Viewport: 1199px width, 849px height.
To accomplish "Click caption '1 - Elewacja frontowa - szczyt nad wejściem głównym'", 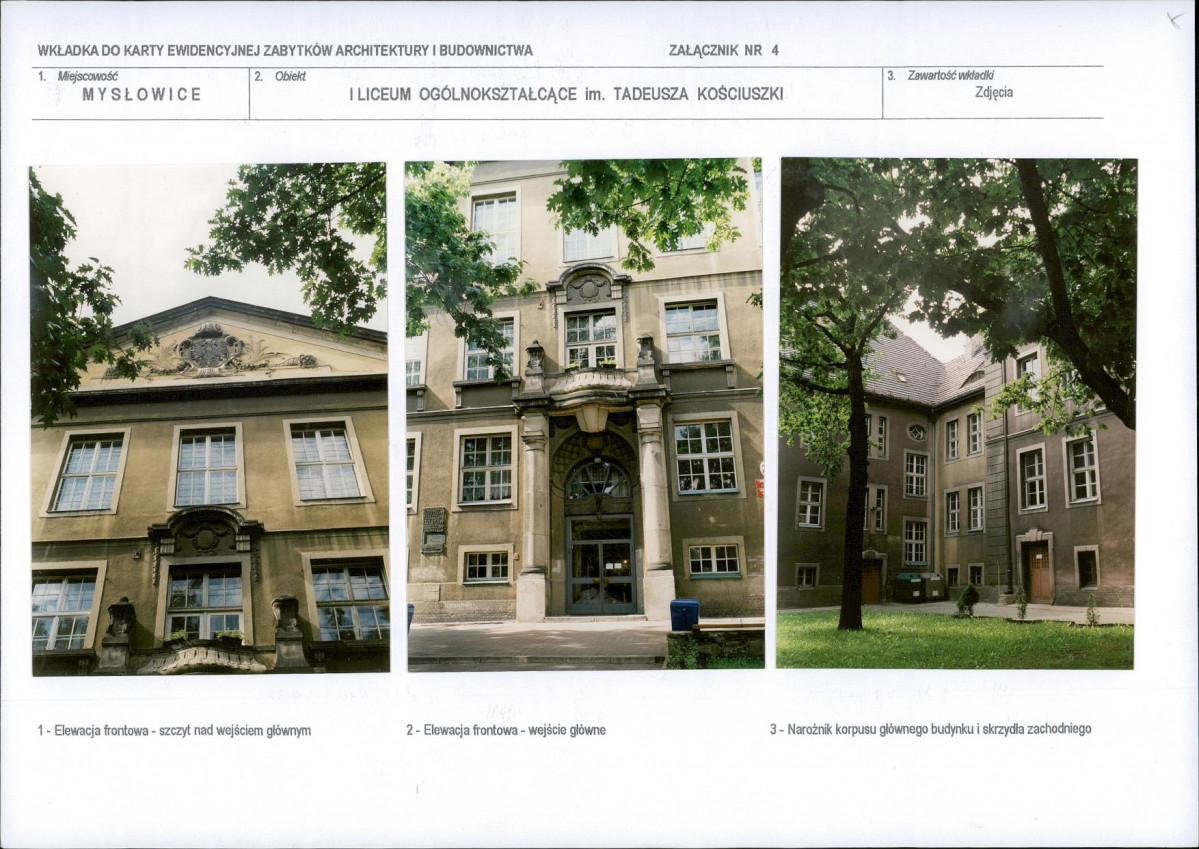I will point(174,730).
